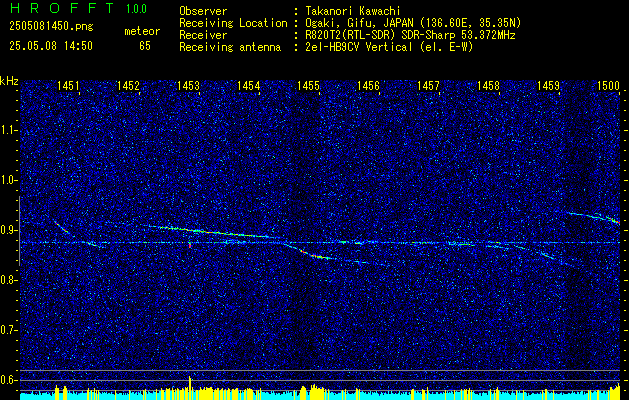Click the 0.8 kHz frequency label
The image size is (629, 400).
pos(9,280)
